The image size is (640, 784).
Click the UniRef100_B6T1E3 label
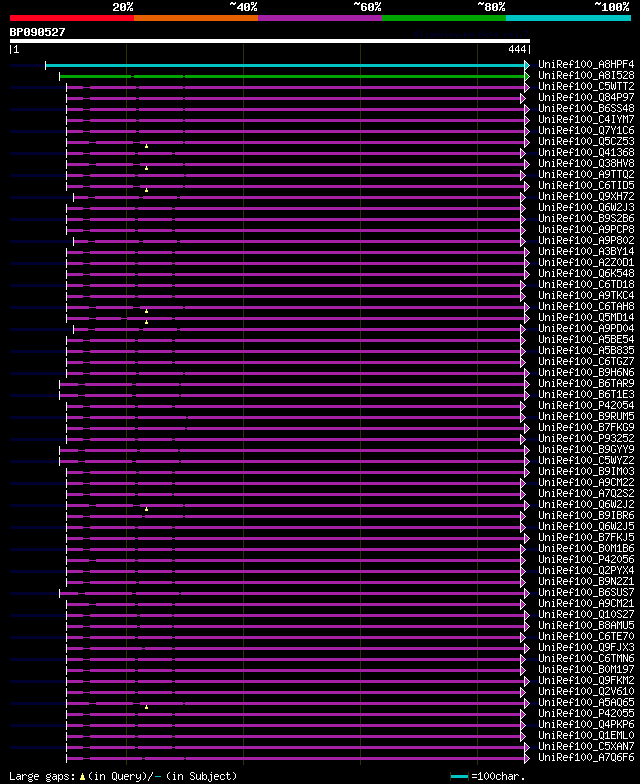pos(586,394)
